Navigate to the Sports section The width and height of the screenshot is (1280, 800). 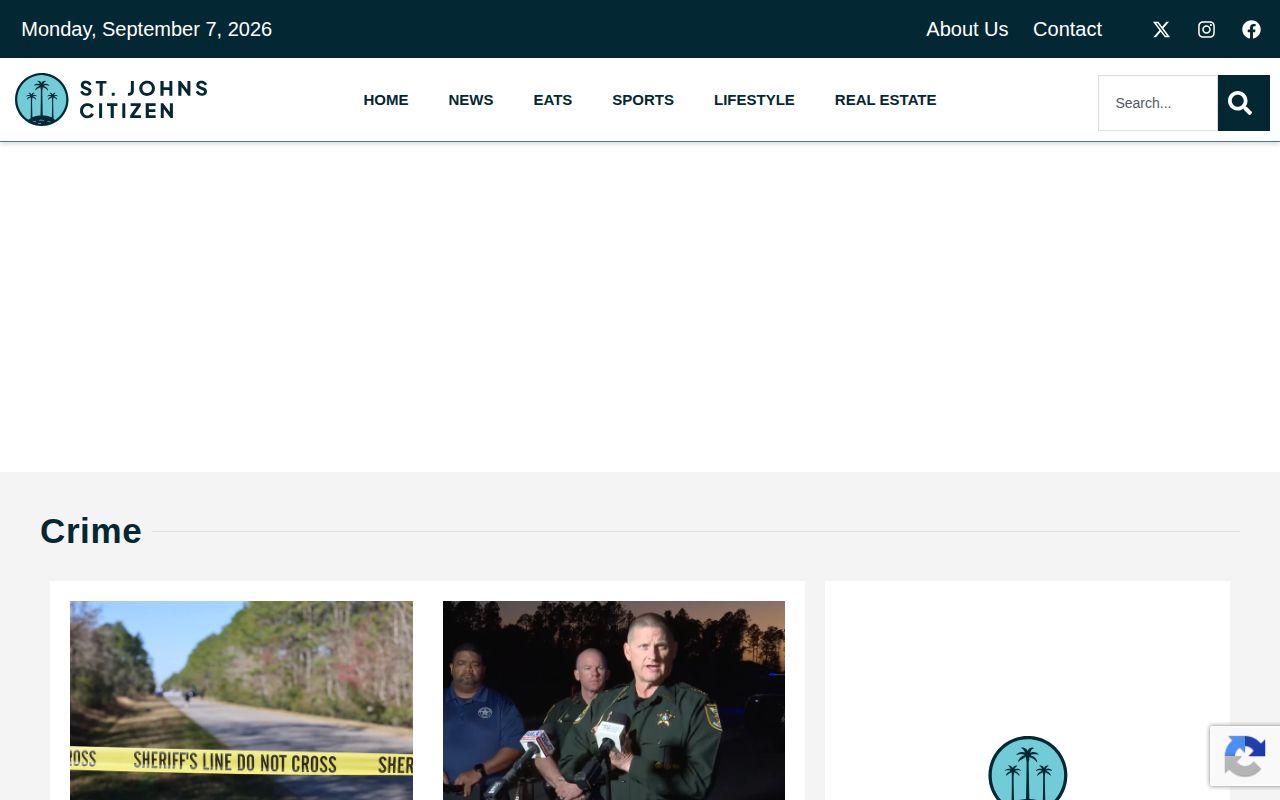point(643,100)
